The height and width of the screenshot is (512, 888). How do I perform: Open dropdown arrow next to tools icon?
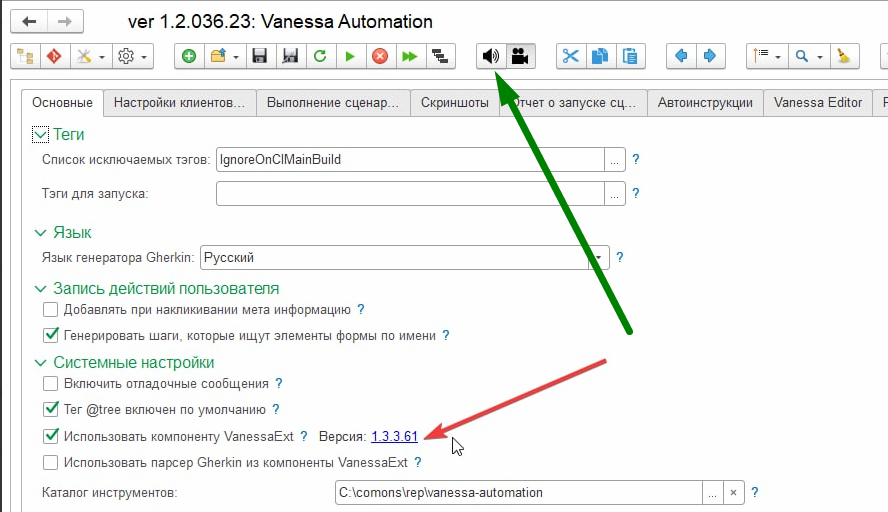[x=102, y=57]
